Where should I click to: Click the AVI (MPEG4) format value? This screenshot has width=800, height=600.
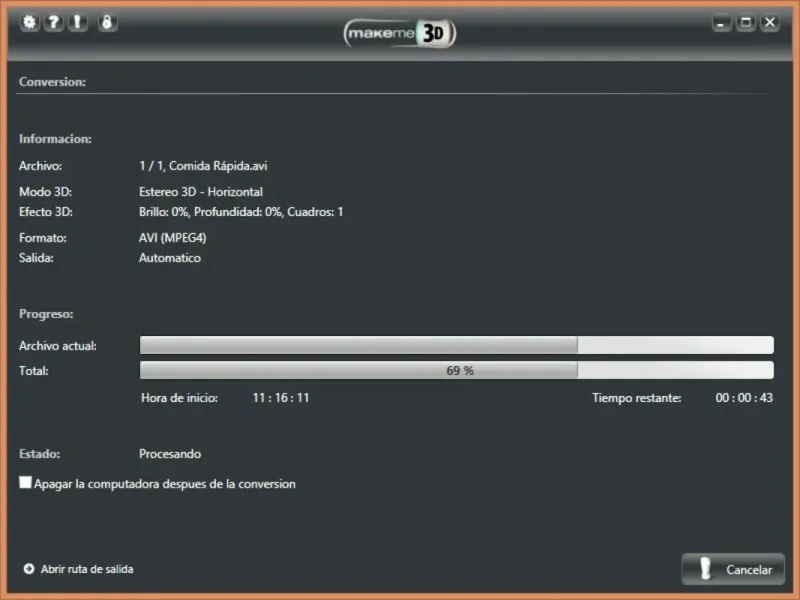172,238
